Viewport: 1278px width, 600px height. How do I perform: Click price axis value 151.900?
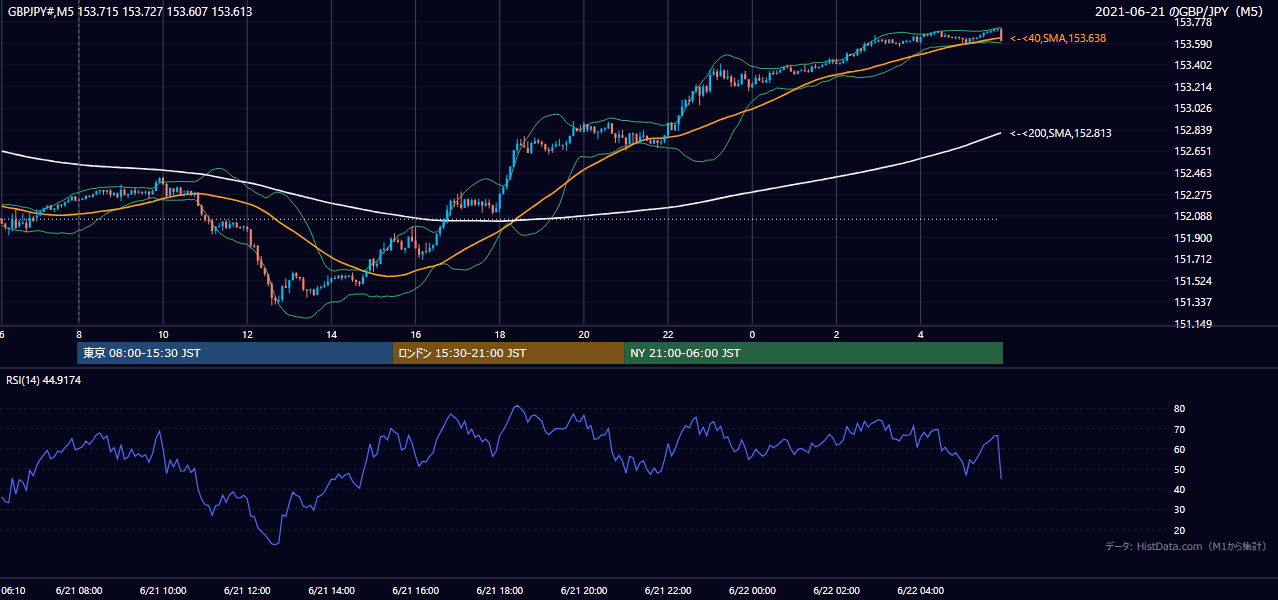tap(1192, 238)
